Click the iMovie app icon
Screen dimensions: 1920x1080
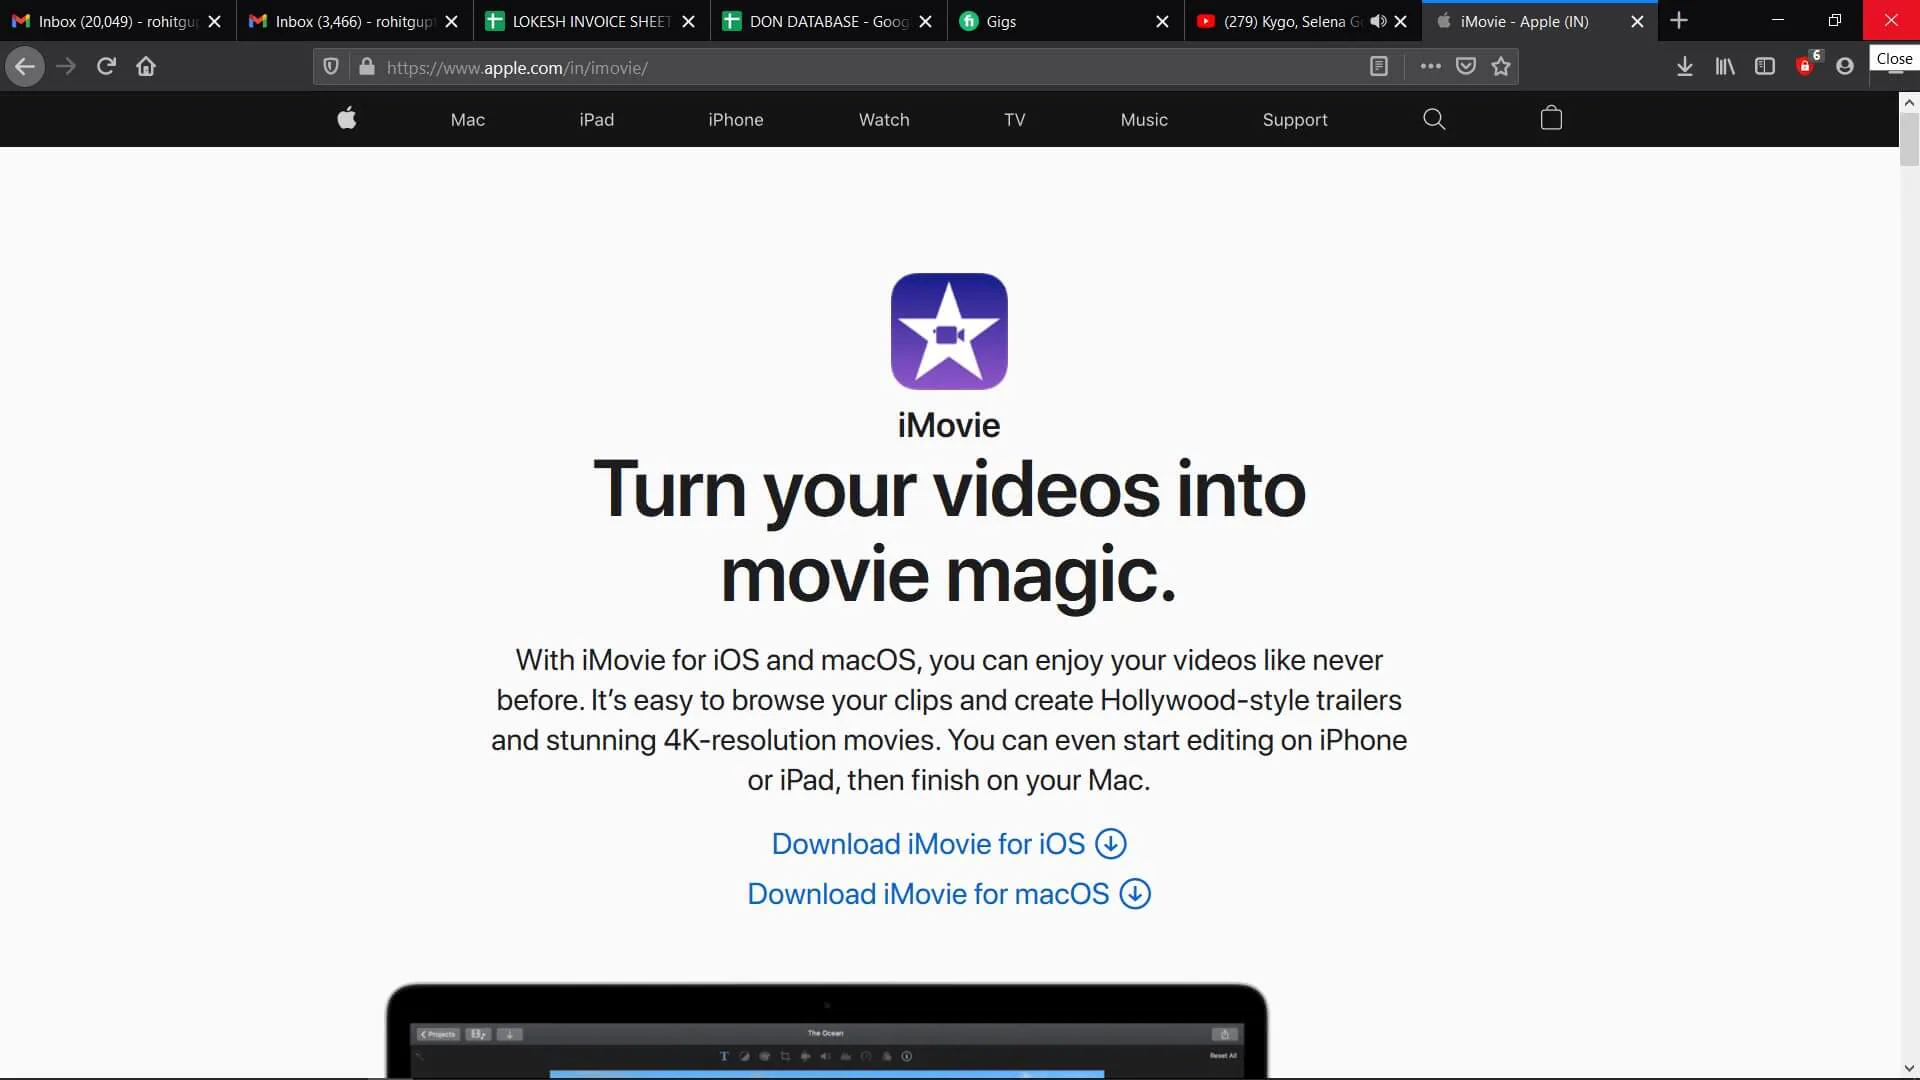pos(949,331)
